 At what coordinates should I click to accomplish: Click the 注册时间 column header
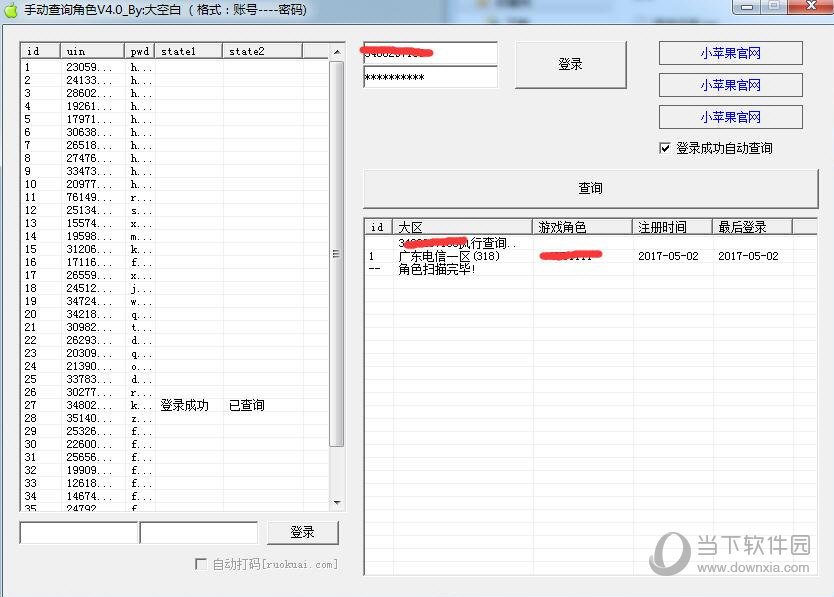[672, 227]
